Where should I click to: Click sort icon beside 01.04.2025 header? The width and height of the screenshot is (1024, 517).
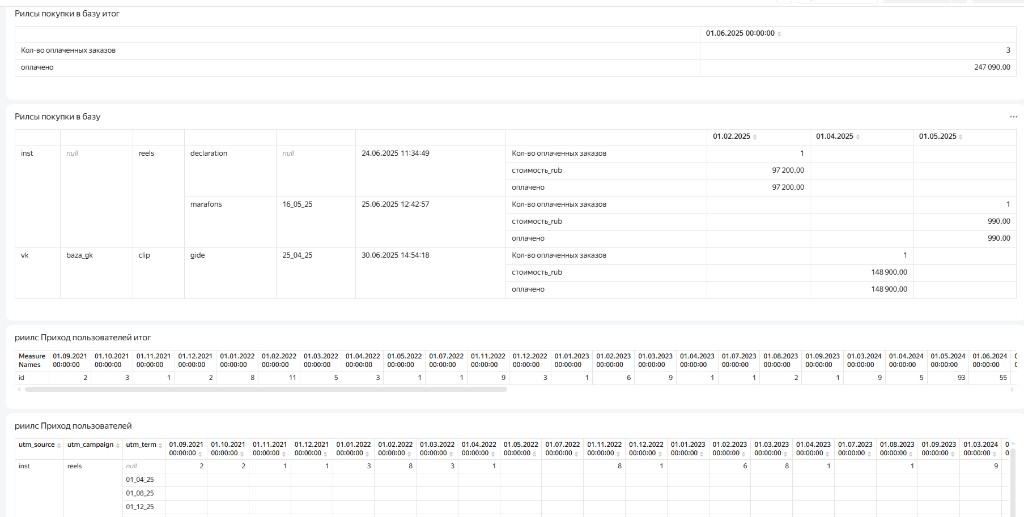[858, 137]
